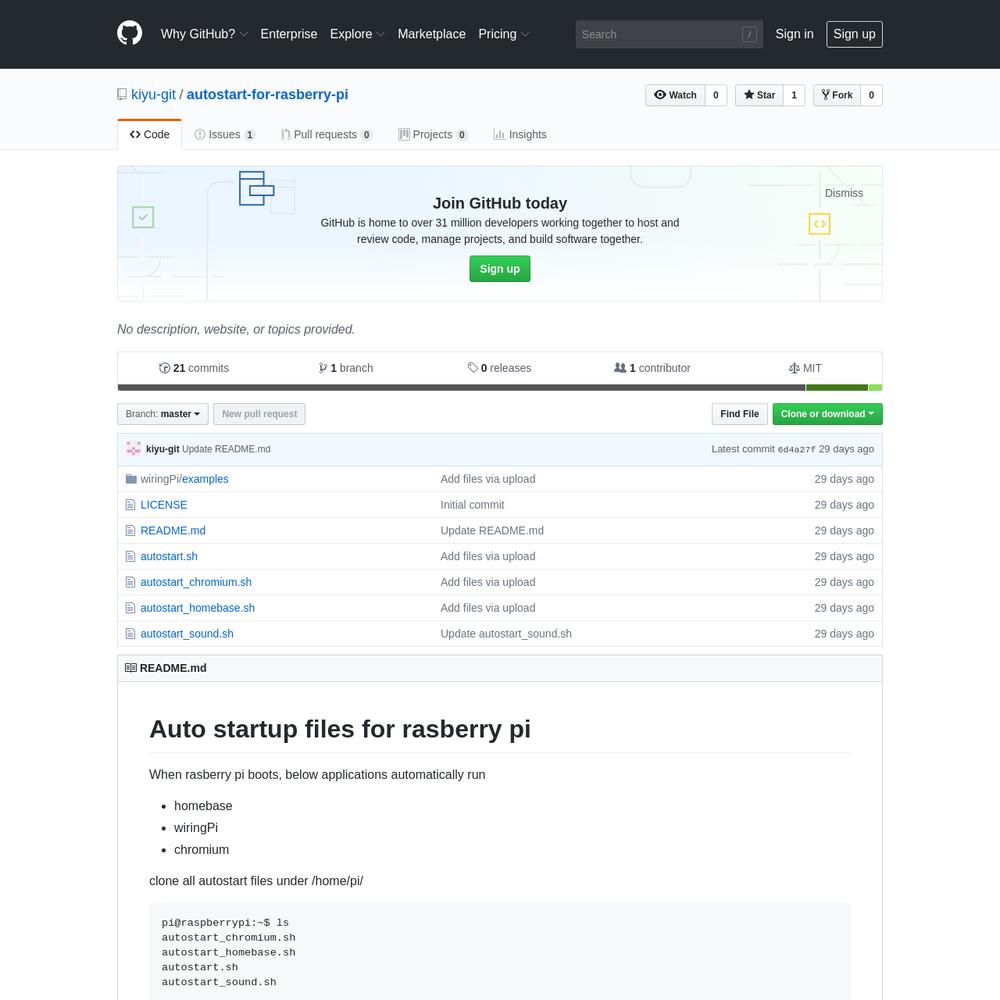
Task: Click the repository book icon beside kiyu-git
Action: 122,95
